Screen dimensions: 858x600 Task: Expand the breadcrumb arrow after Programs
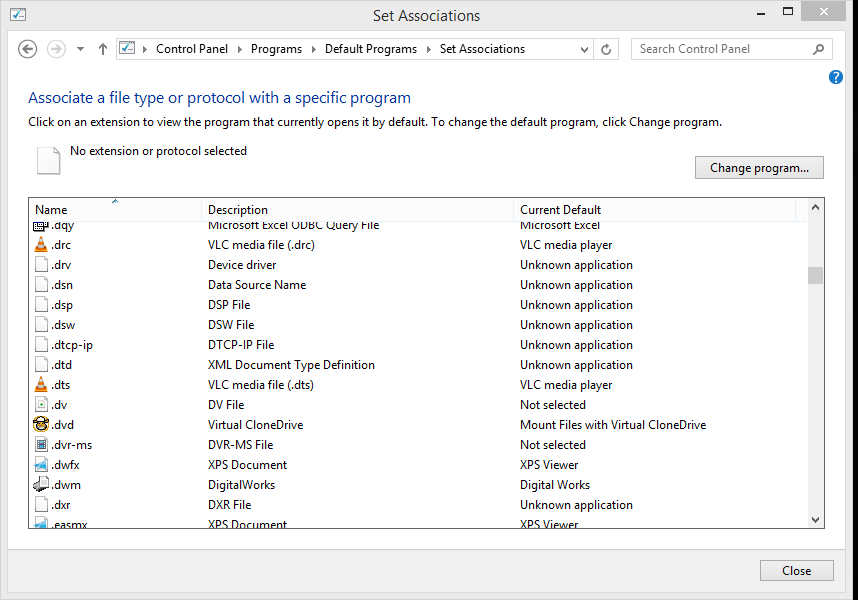[313, 49]
